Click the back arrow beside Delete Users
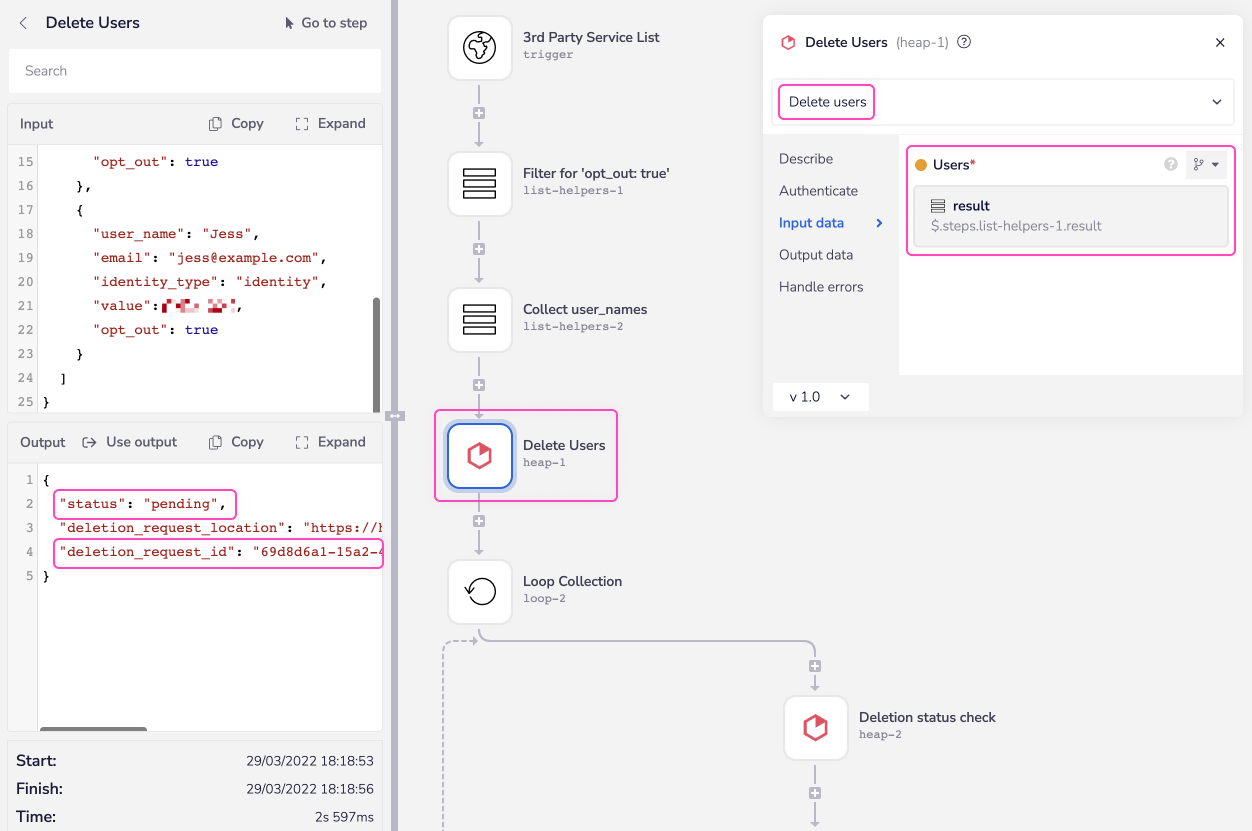The height and width of the screenshot is (831, 1252). 24,23
